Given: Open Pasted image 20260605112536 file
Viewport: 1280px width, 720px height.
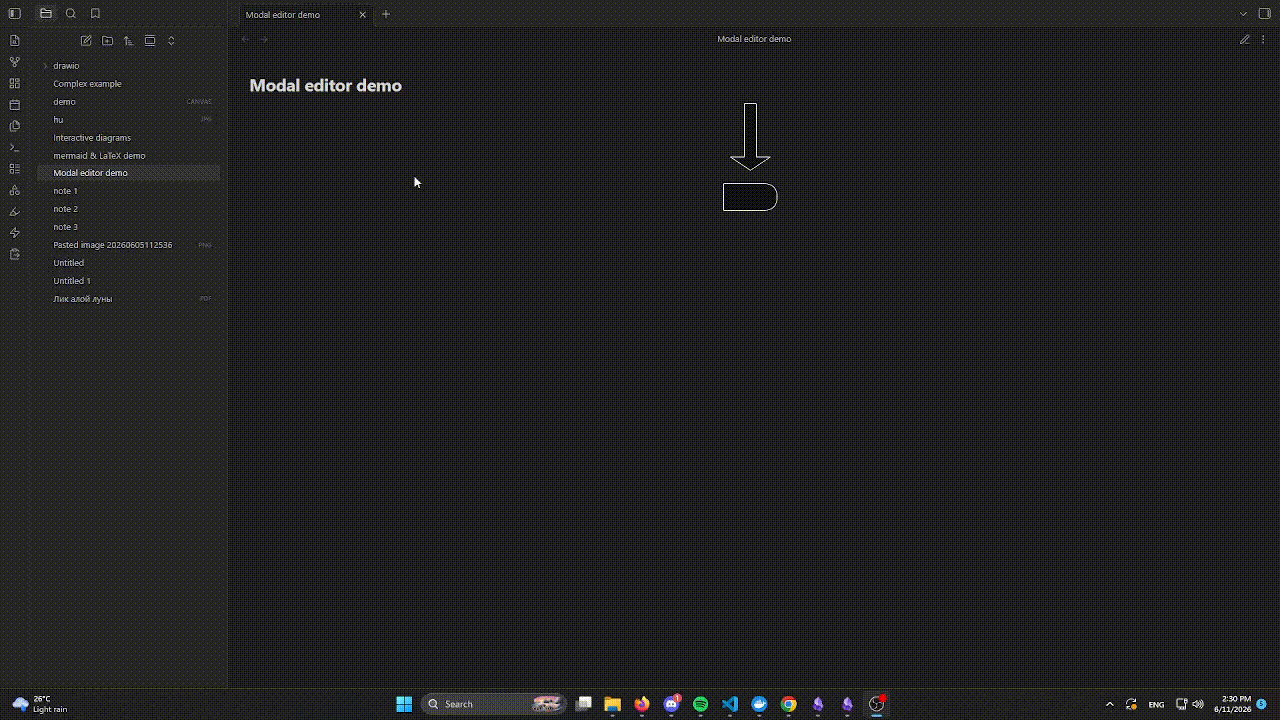Looking at the screenshot, I should point(128,245).
